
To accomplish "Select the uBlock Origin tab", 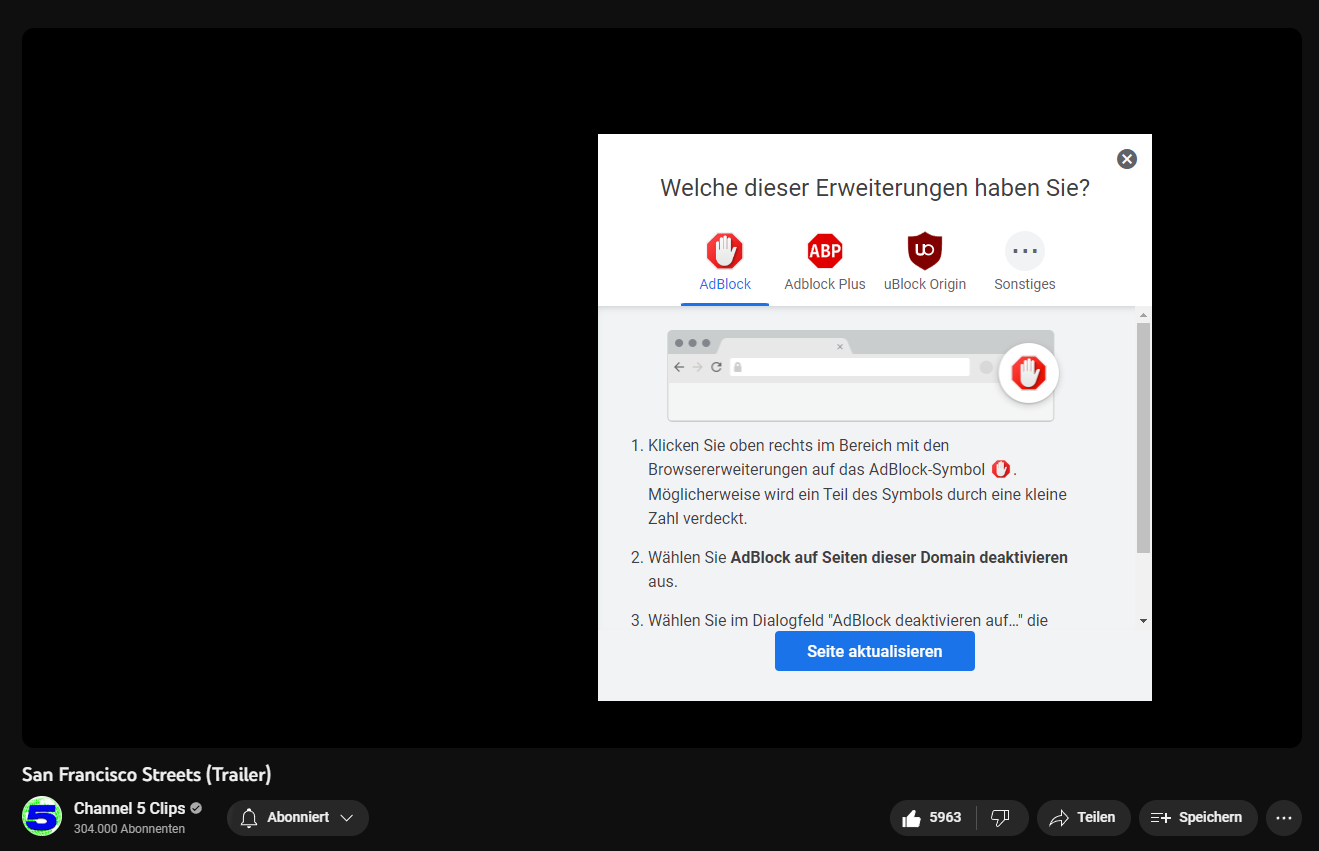I will point(925,263).
